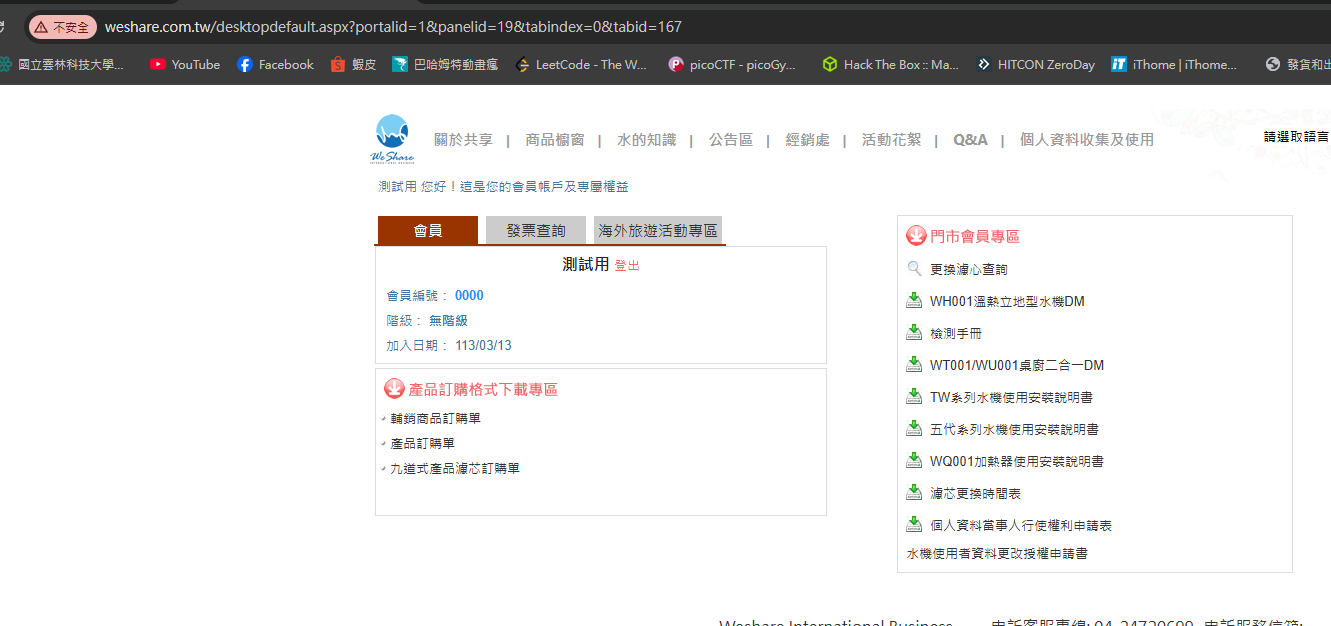1331x626 pixels.
Task: Open 個人資料收集及使用 menu item
Action: 1086,140
